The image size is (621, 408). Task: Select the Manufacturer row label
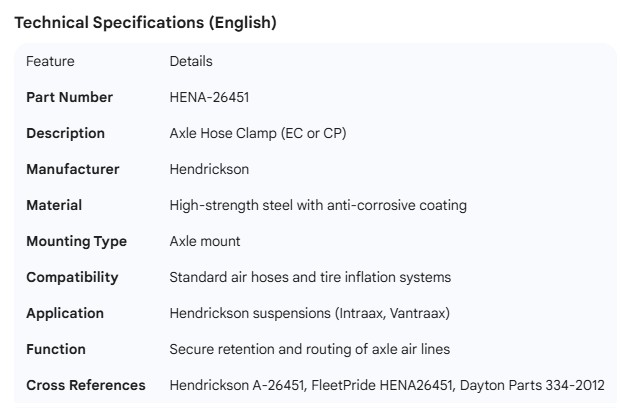(72, 169)
